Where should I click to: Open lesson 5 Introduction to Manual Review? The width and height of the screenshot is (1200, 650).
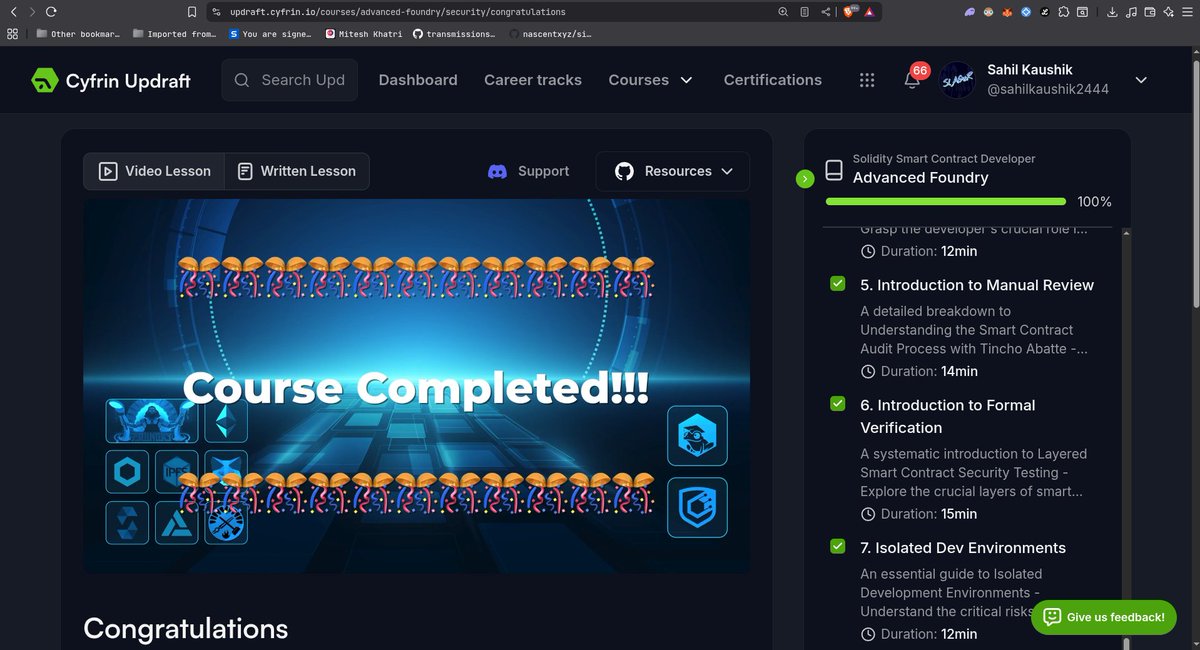977,285
